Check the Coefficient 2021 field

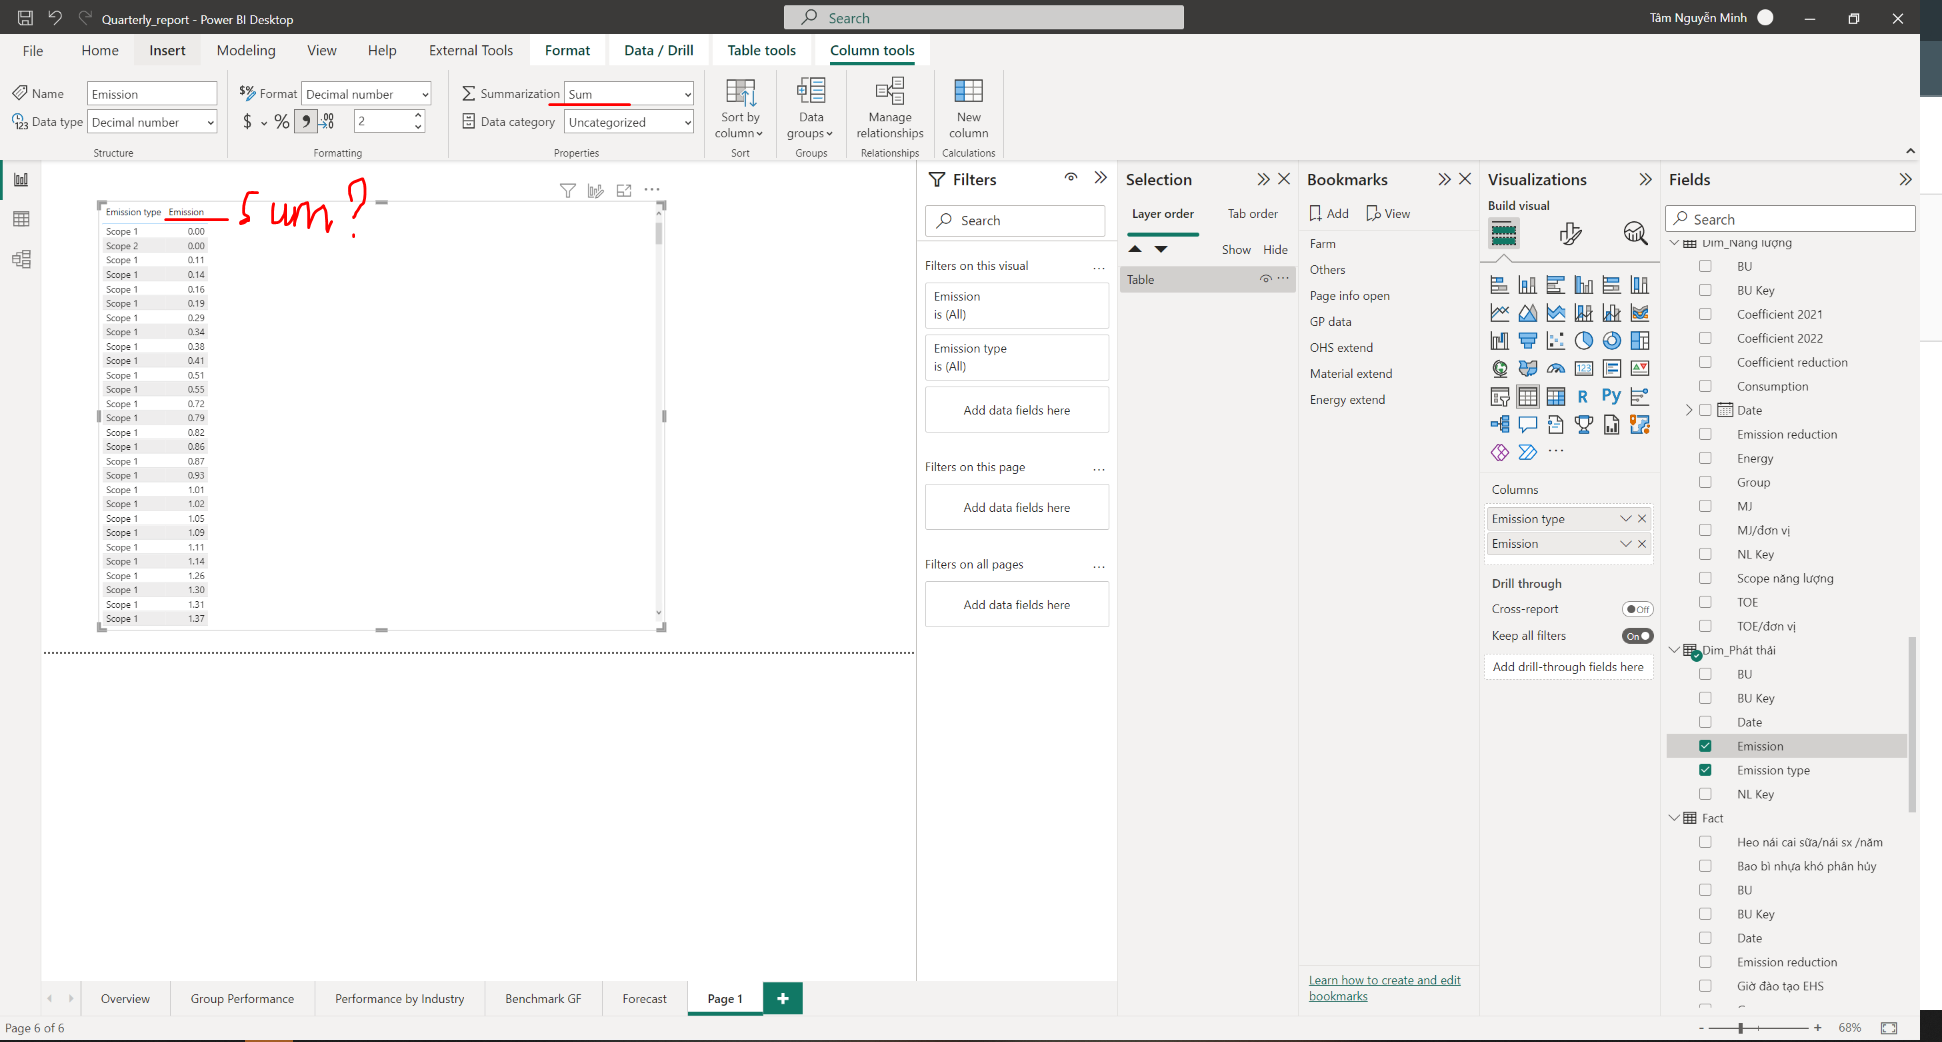pos(1705,314)
